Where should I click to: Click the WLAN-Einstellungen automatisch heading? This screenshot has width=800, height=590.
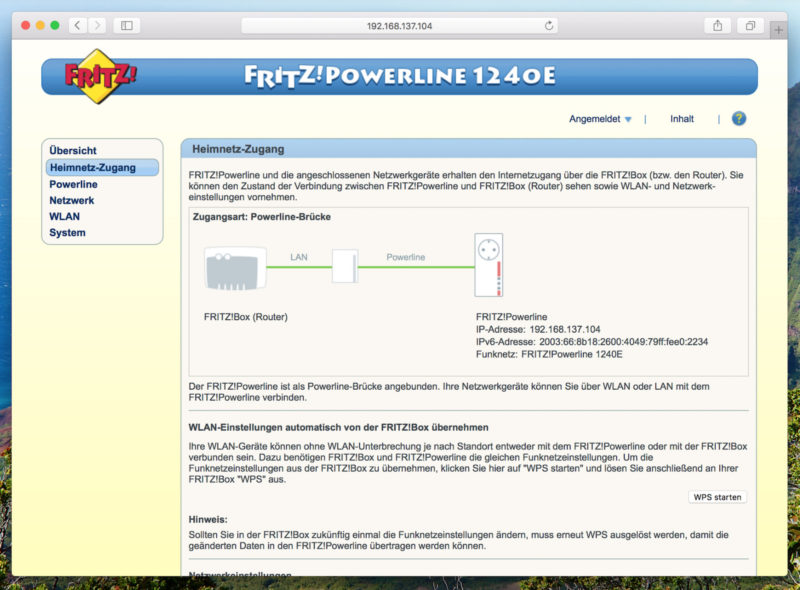(x=338, y=428)
